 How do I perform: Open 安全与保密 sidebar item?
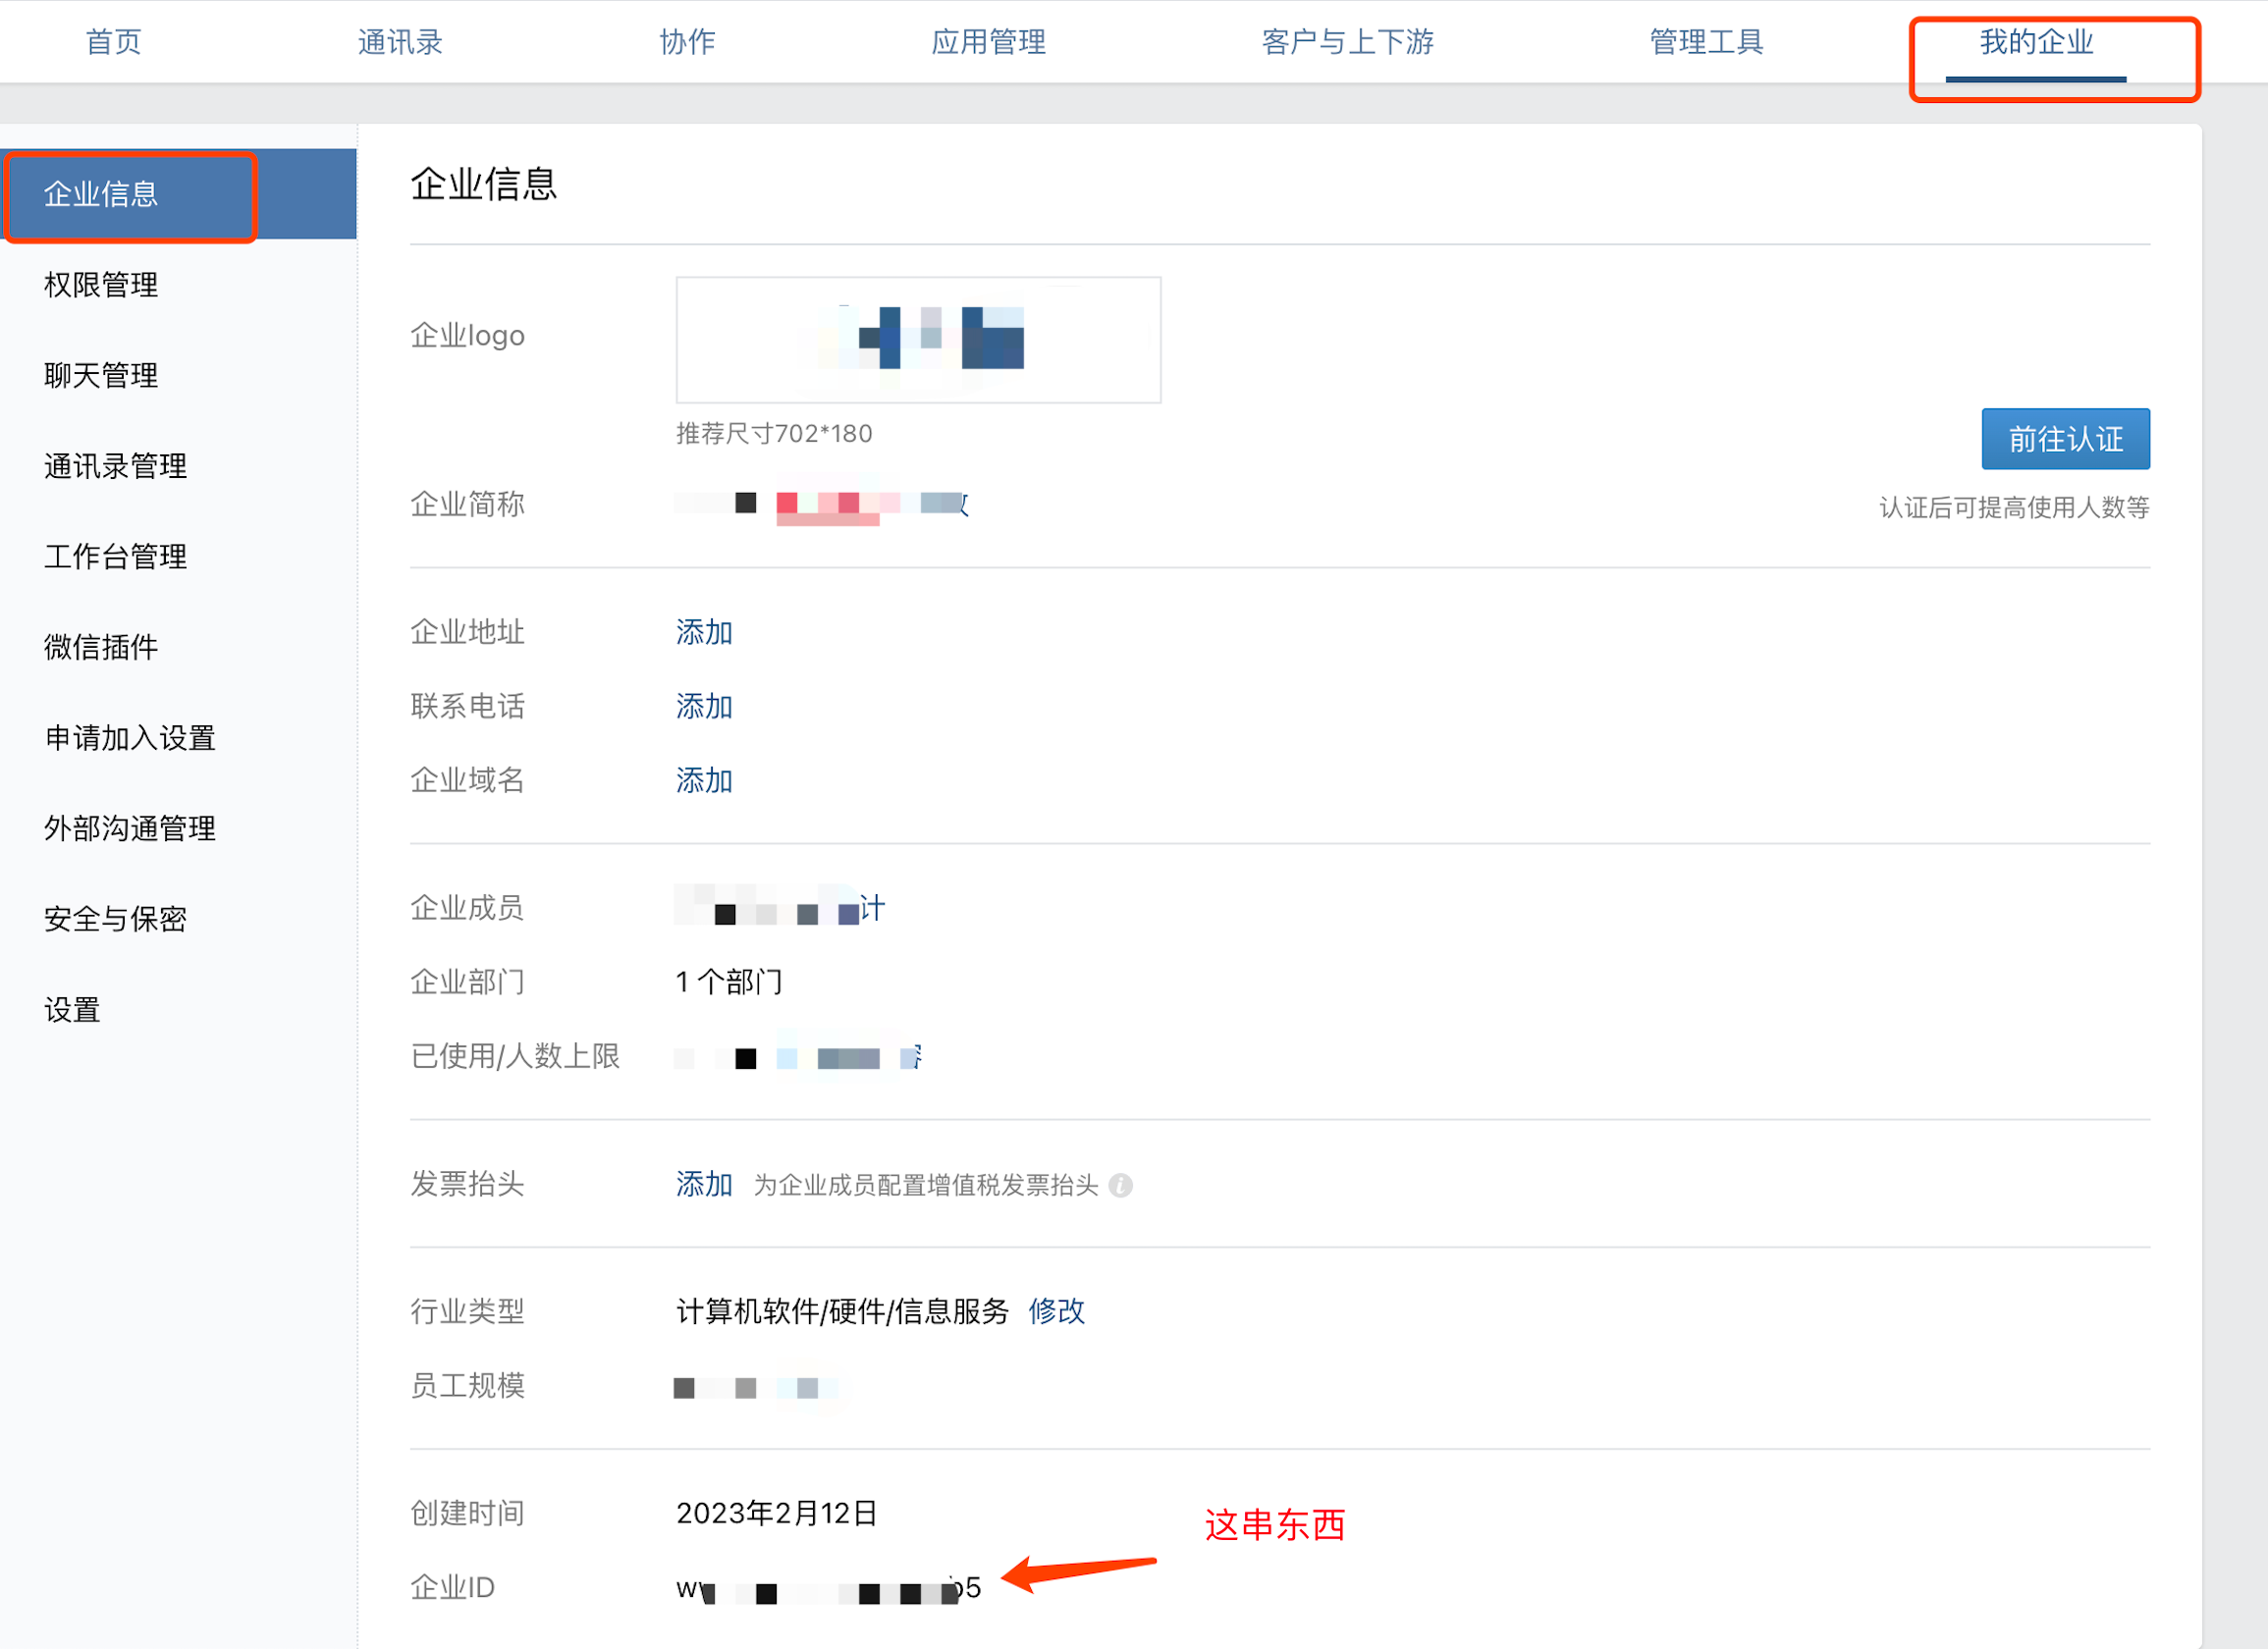click(x=115, y=919)
